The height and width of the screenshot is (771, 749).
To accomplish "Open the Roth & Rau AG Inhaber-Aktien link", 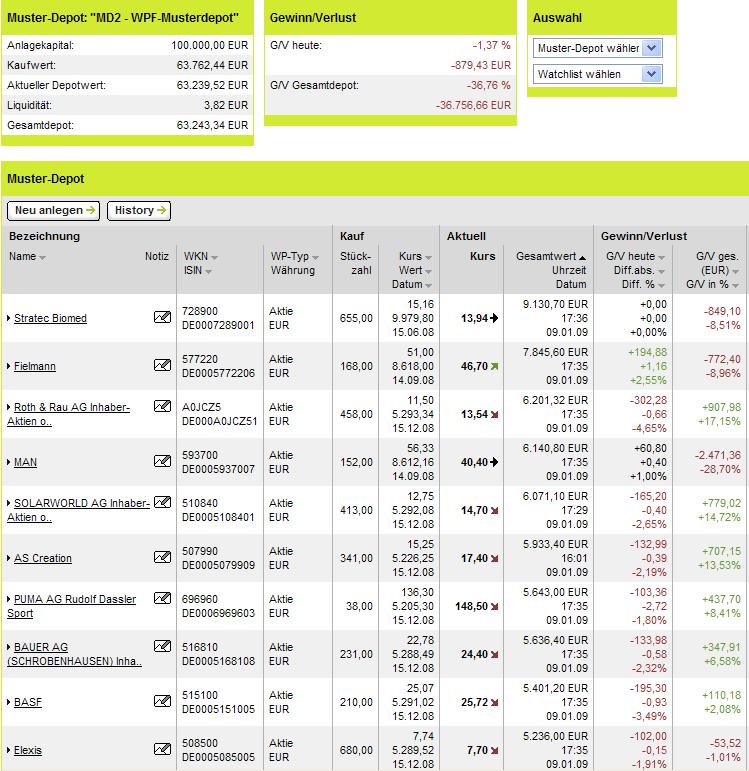I will 68,414.
